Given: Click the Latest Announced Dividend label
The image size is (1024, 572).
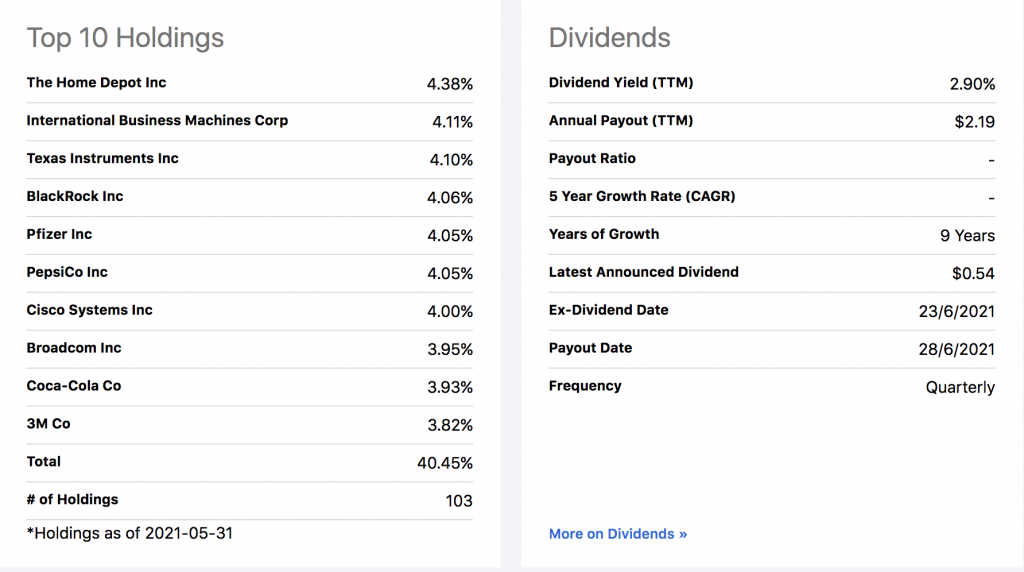Looking at the screenshot, I should point(644,272).
